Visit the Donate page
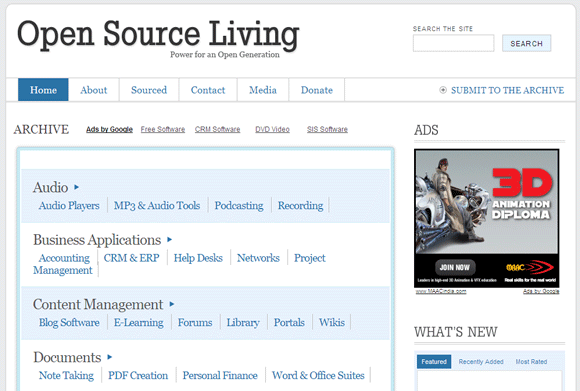The height and width of the screenshot is (391, 580). coord(317,90)
